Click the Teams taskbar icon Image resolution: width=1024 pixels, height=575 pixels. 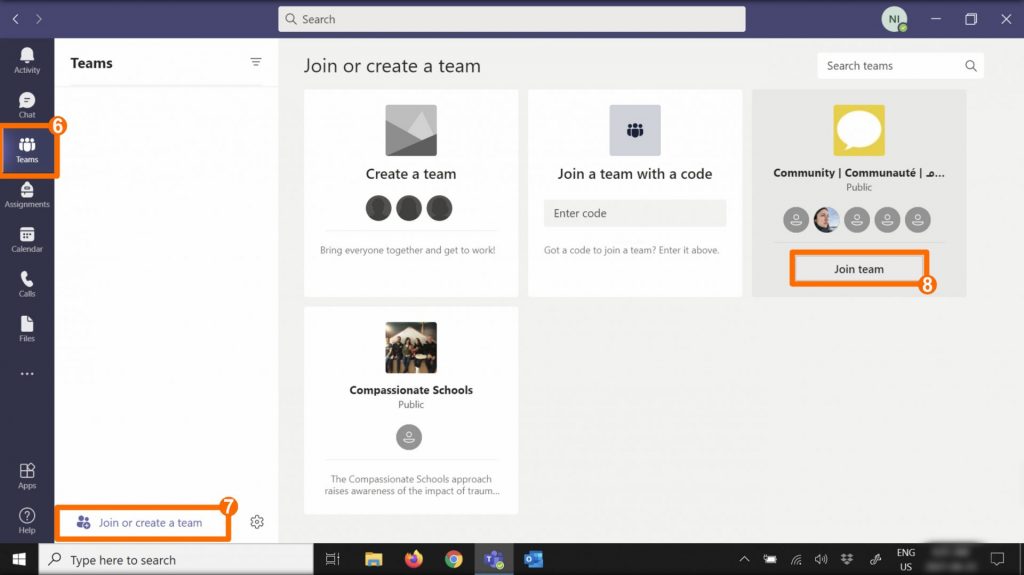pyautogui.click(x=494, y=559)
